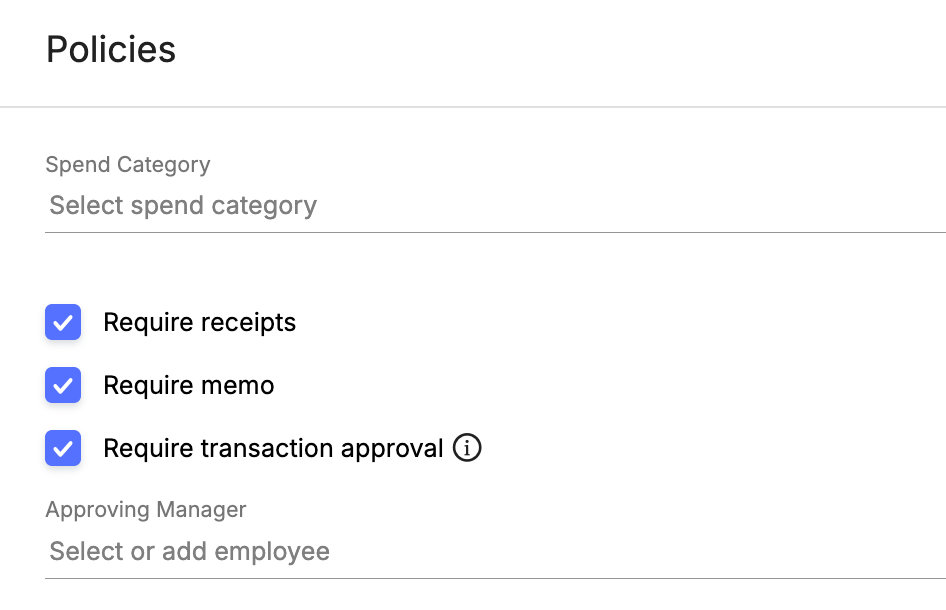Focus the spend category placeholder text
Screen dimensions: 946x610
(183, 206)
